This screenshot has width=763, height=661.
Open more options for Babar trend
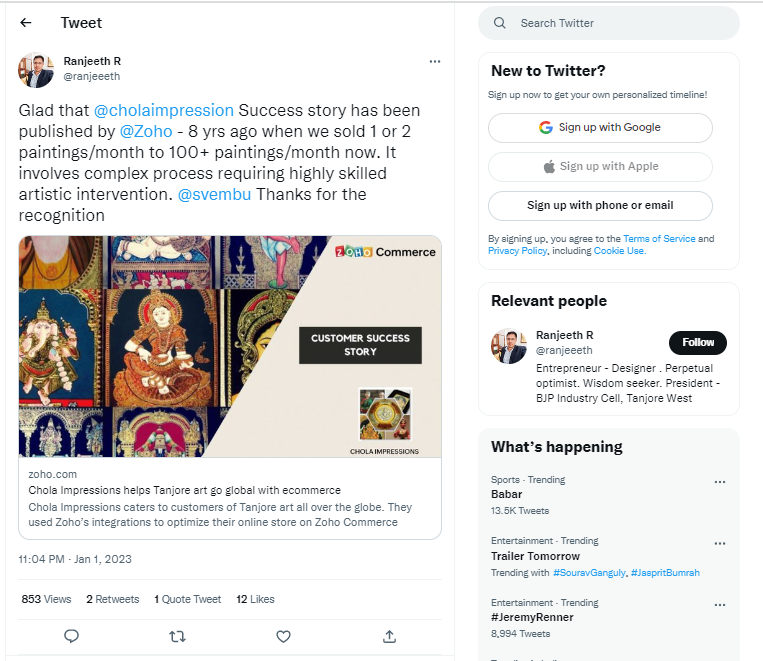click(719, 482)
